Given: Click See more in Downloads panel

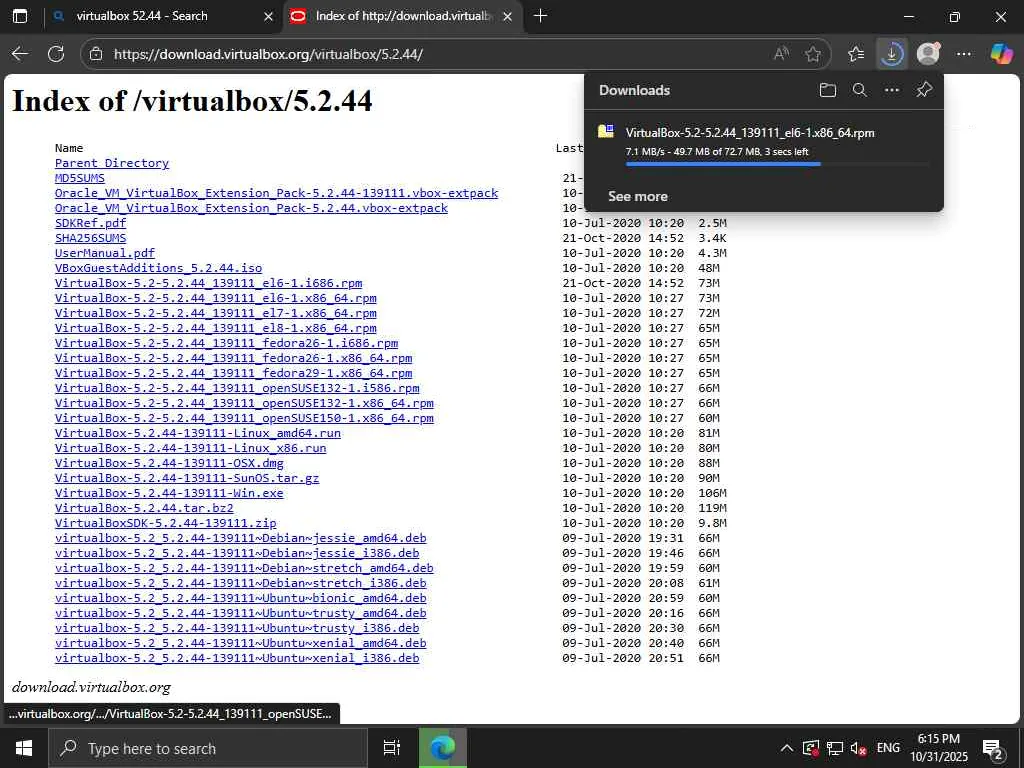Looking at the screenshot, I should (x=638, y=196).
